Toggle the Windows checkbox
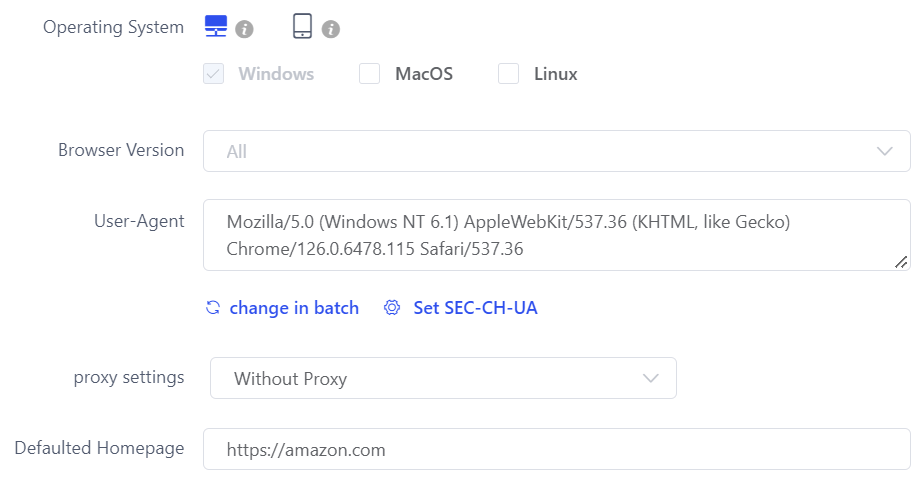The image size is (924, 495). pyautogui.click(x=213, y=74)
